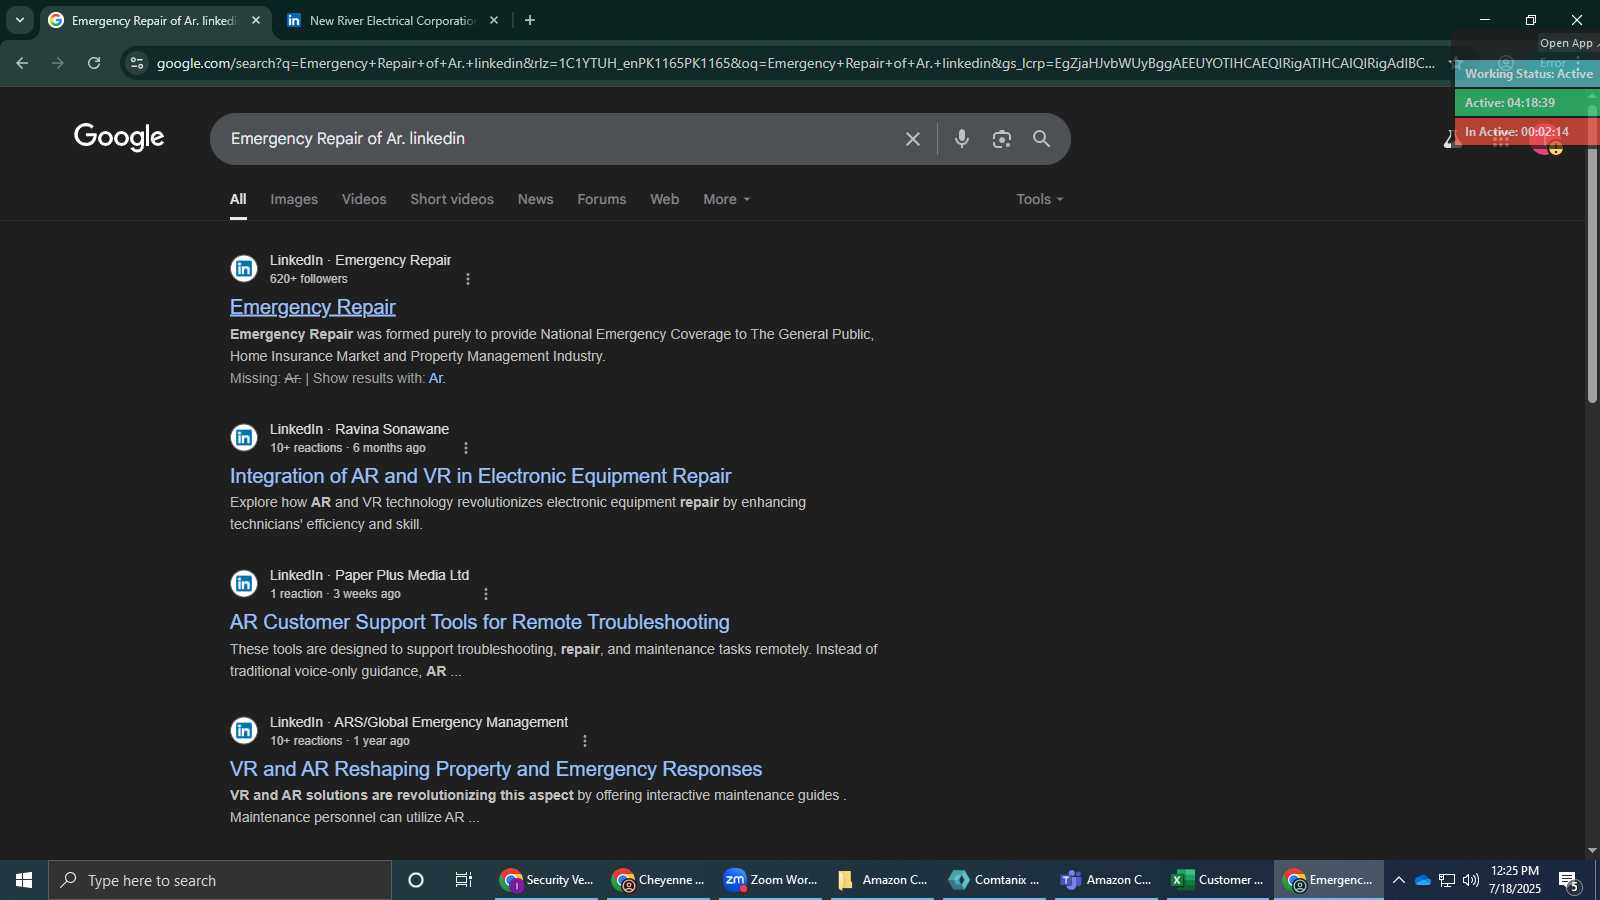
Task: Click the Open App button
Action: point(1567,43)
